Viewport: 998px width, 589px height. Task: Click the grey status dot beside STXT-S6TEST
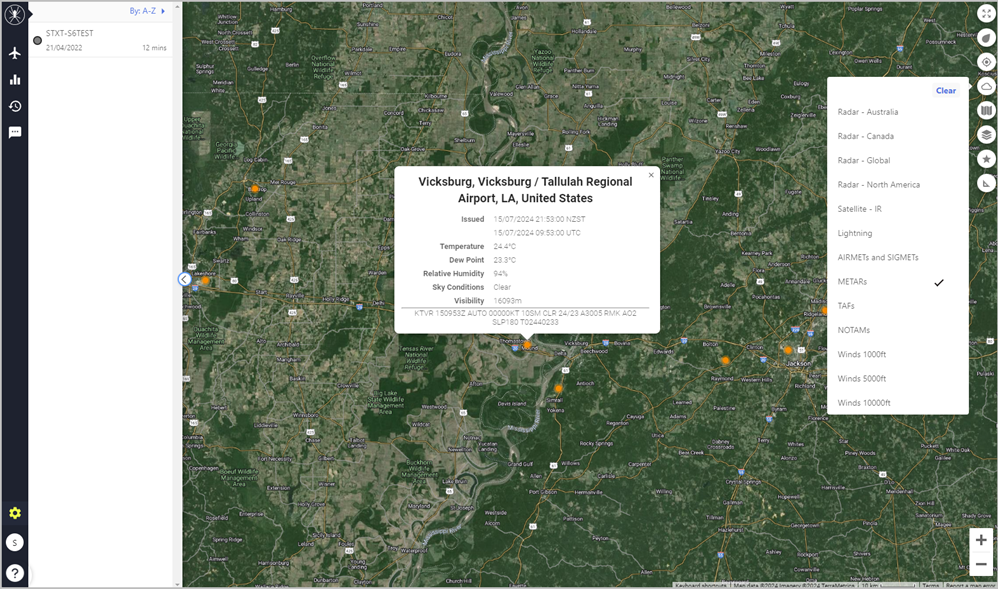point(38,40)
